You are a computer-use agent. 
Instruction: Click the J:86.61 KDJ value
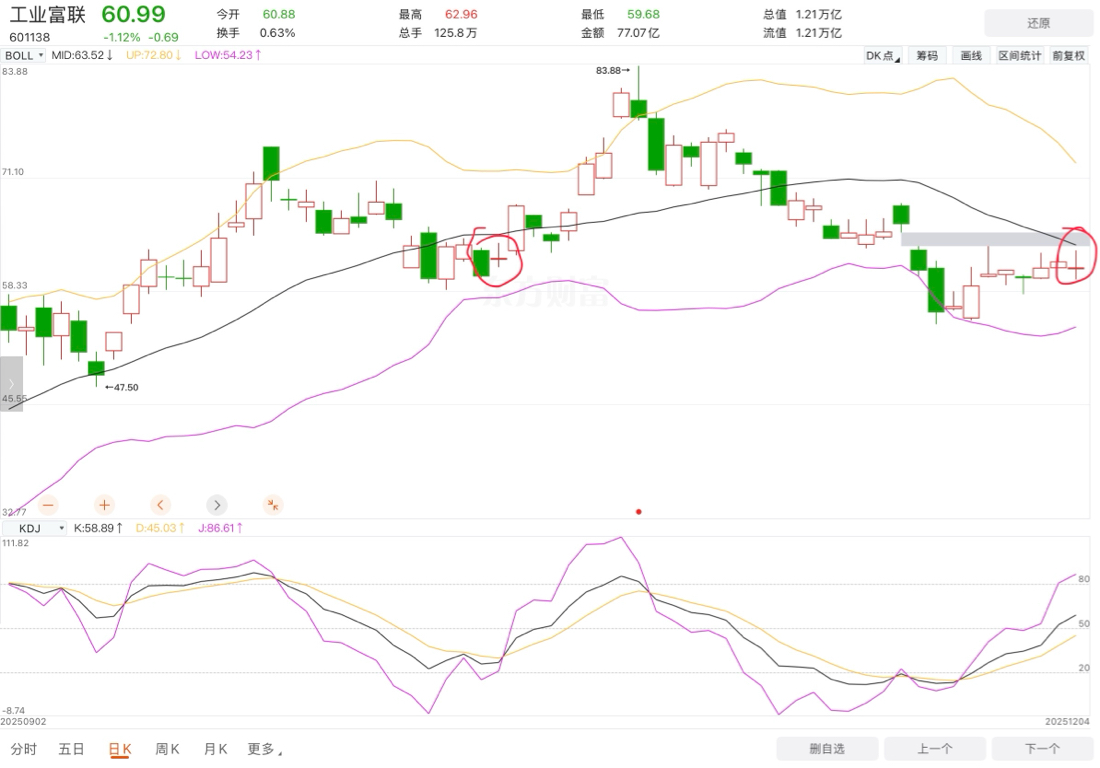(220, 527)
